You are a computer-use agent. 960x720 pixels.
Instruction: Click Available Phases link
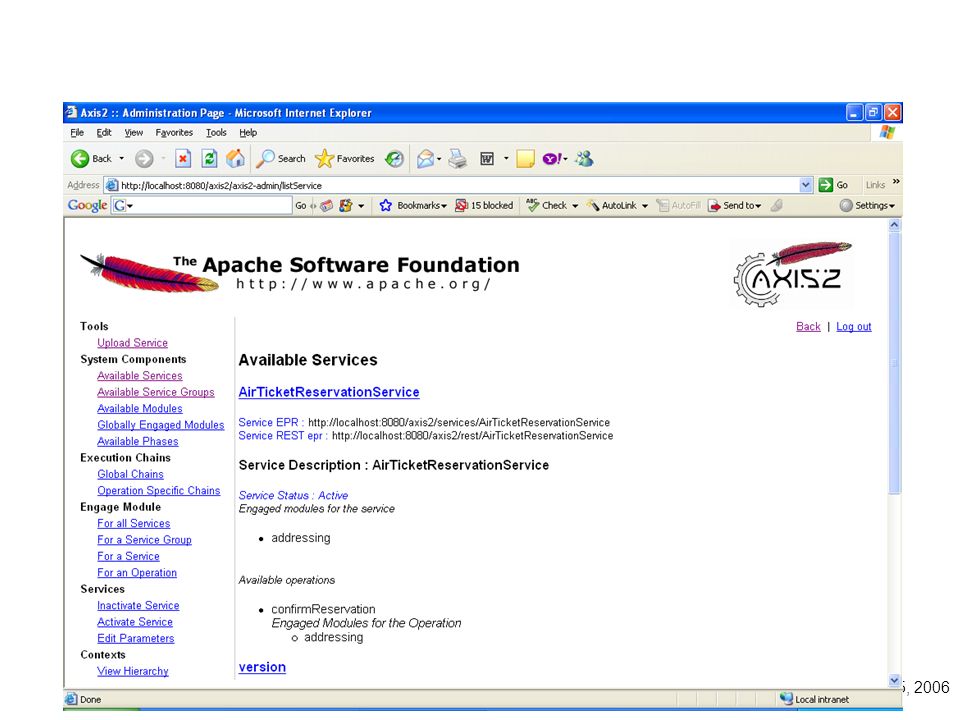[x=138, y=441]
